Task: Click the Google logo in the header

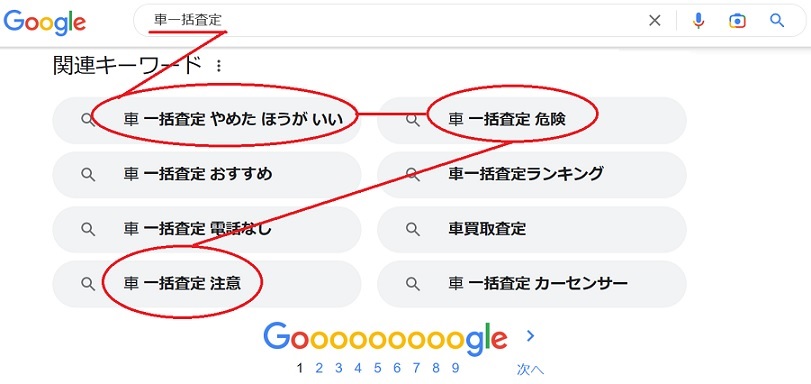Action: pyautogui.click(x=44, y=21)
